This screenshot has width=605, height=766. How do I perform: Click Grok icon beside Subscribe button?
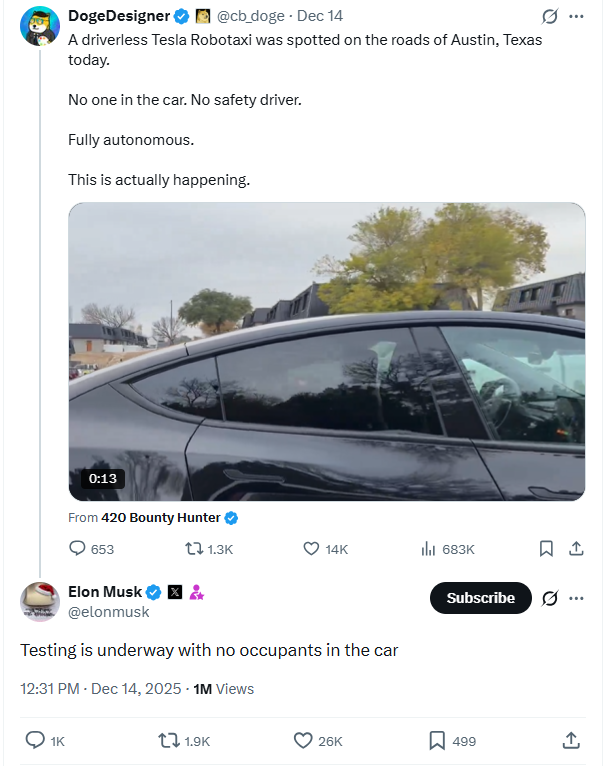click(548, 598)
